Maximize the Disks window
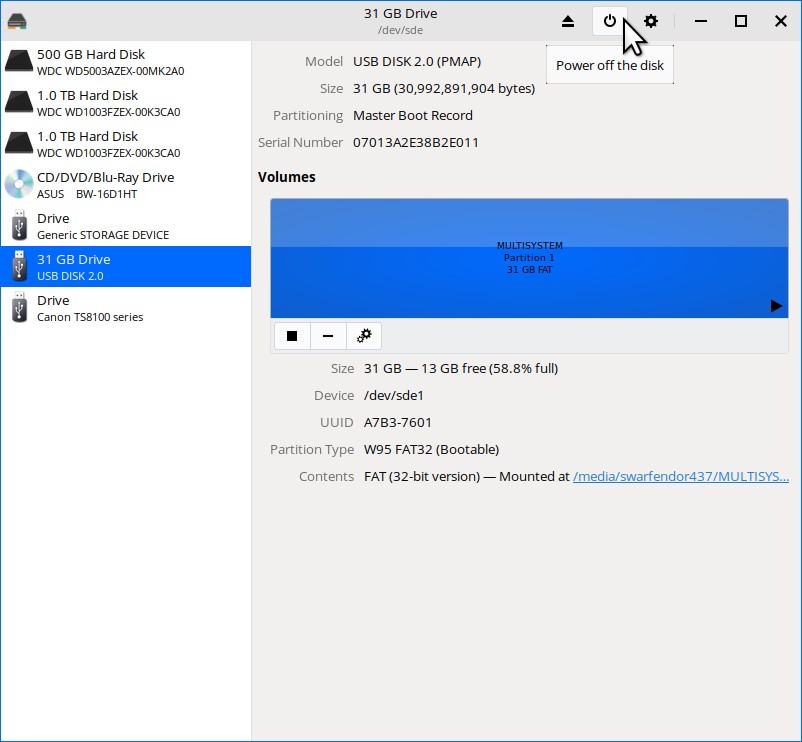Screen dimensions: 802x742 click(x=741, y=21)
